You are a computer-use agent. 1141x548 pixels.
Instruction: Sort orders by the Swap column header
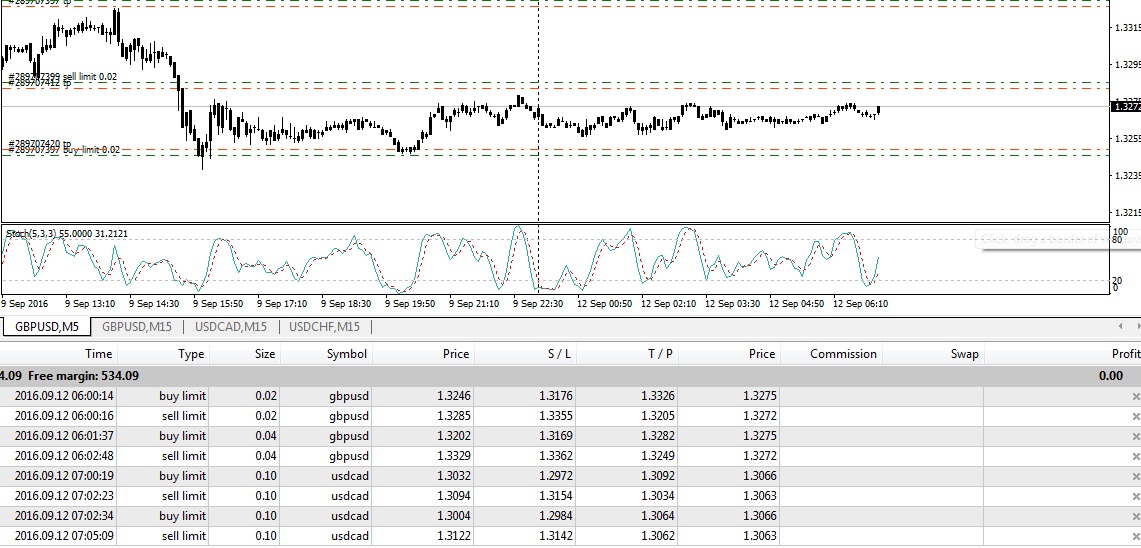pyautogui.click(x=931, y=354)
